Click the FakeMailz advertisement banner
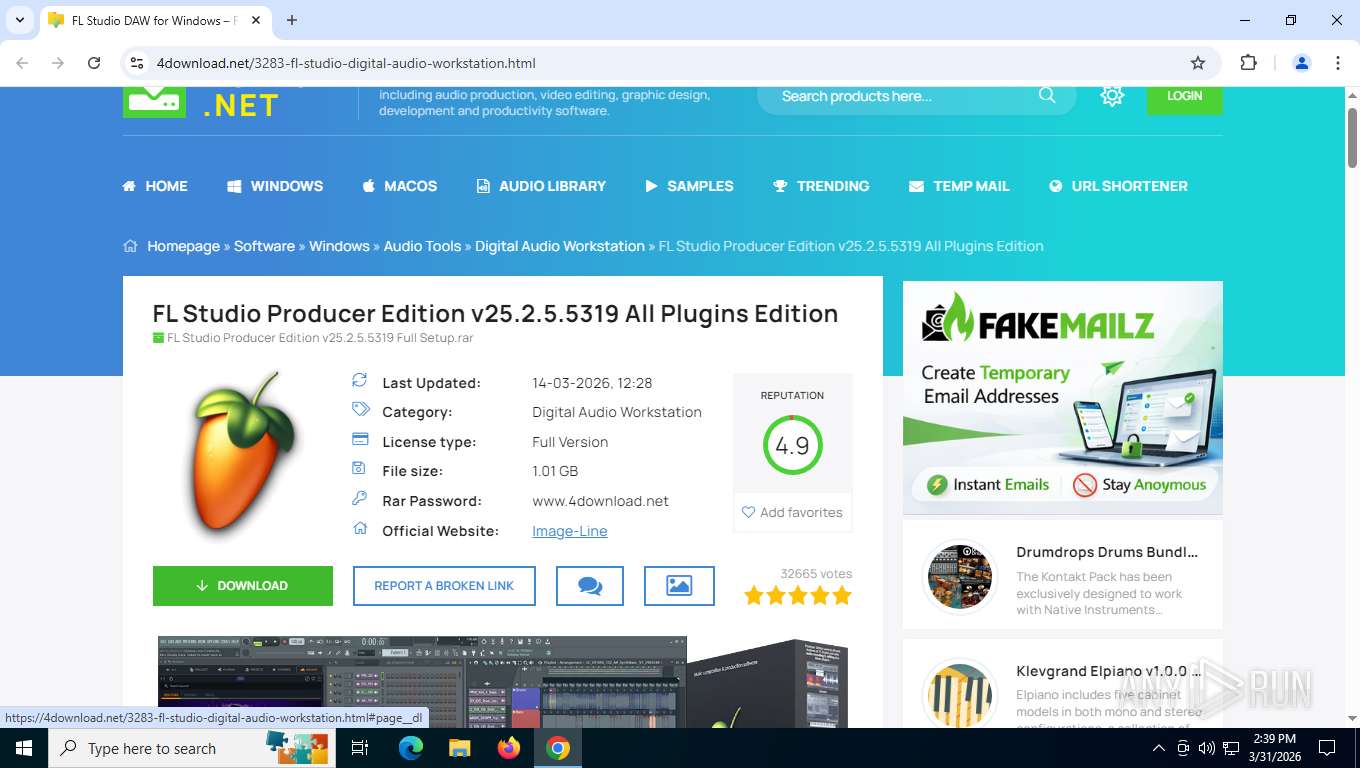Viewport: 1360px width, 768px height. [1062, 398]
